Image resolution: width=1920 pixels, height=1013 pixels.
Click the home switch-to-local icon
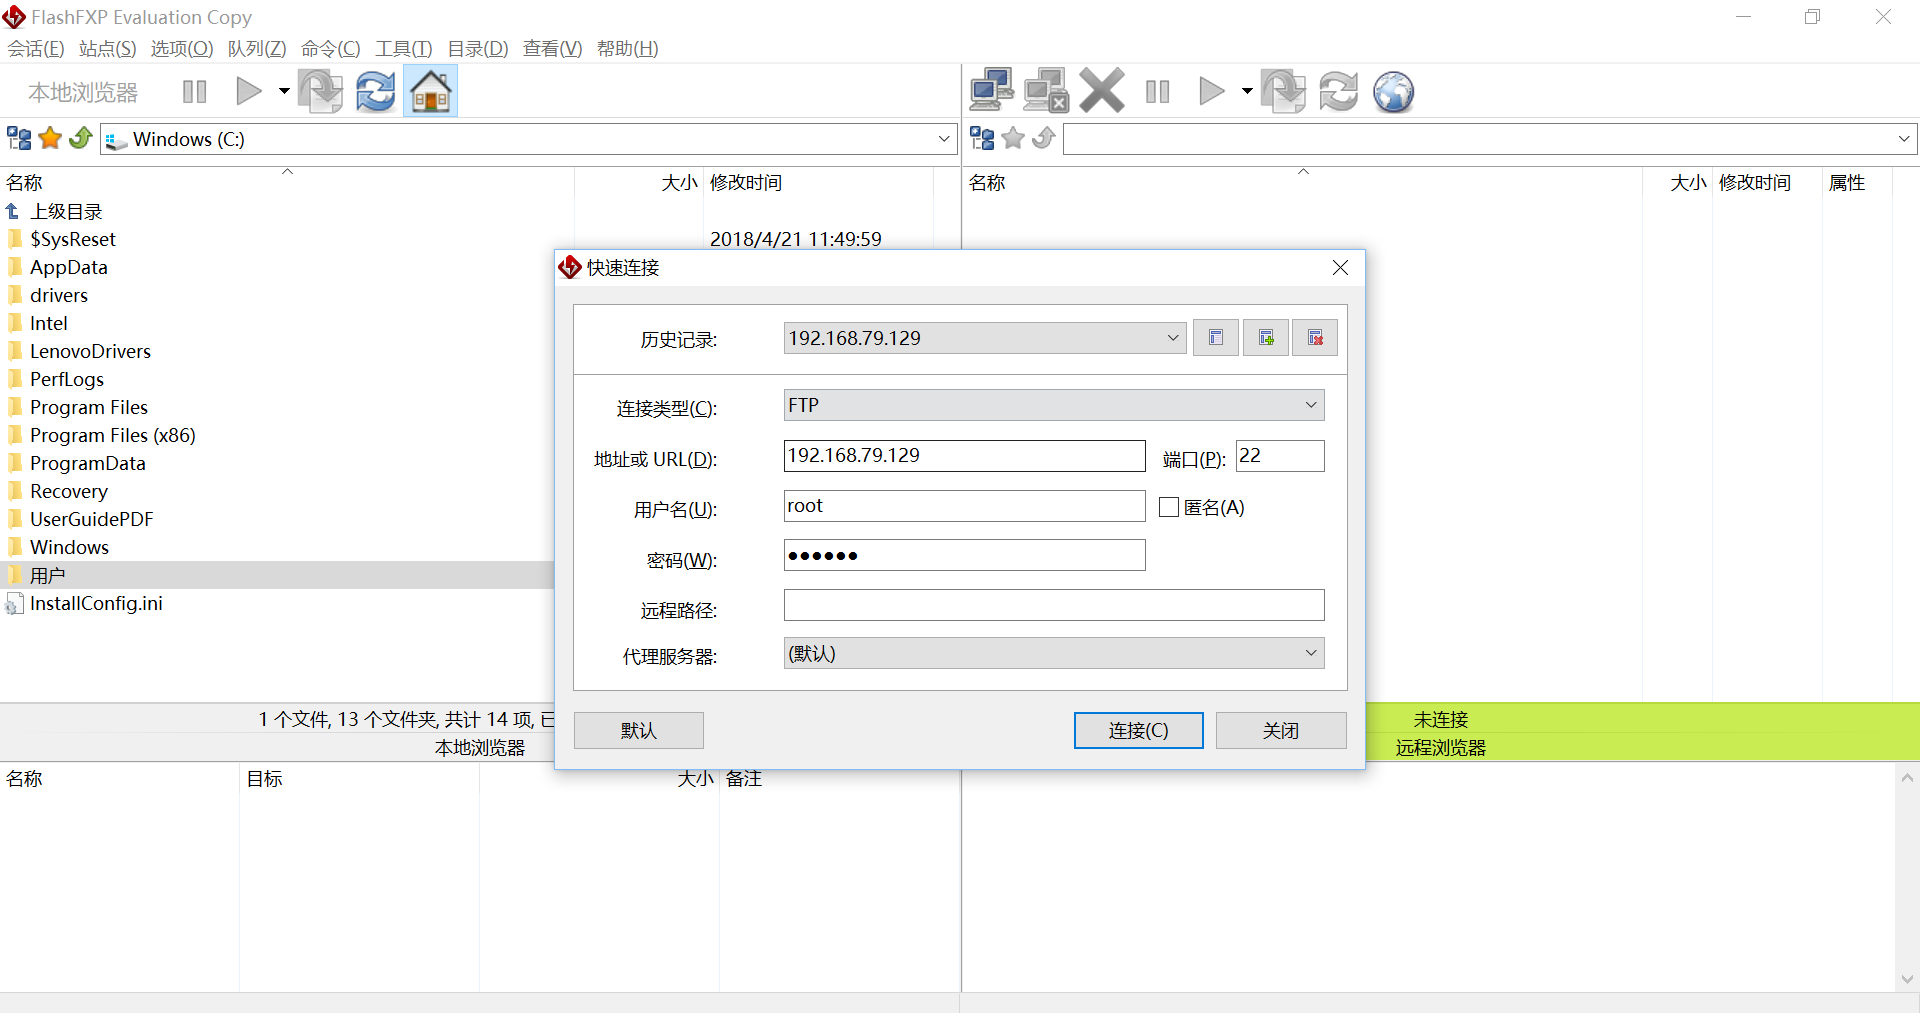click(431, 91)
